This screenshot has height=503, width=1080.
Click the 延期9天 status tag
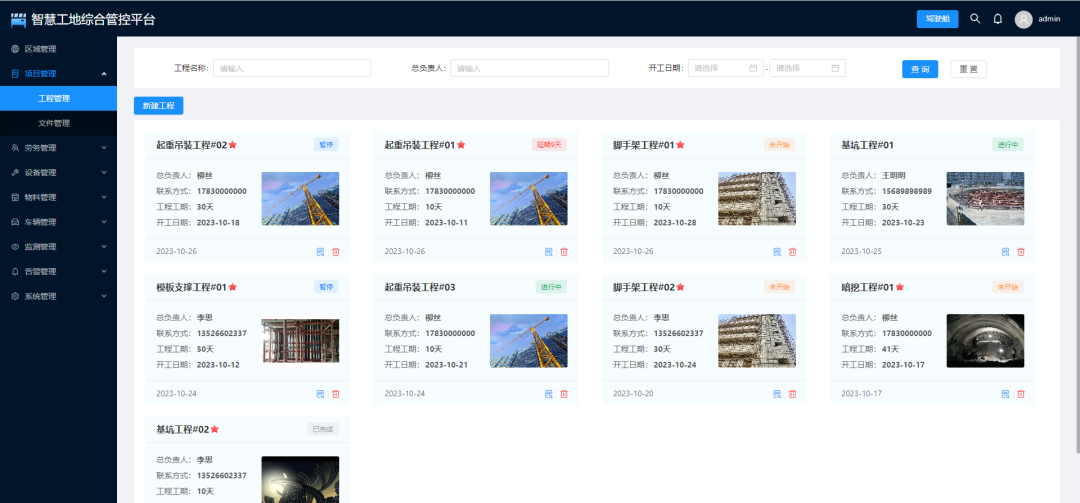click(x=549, y=145)
